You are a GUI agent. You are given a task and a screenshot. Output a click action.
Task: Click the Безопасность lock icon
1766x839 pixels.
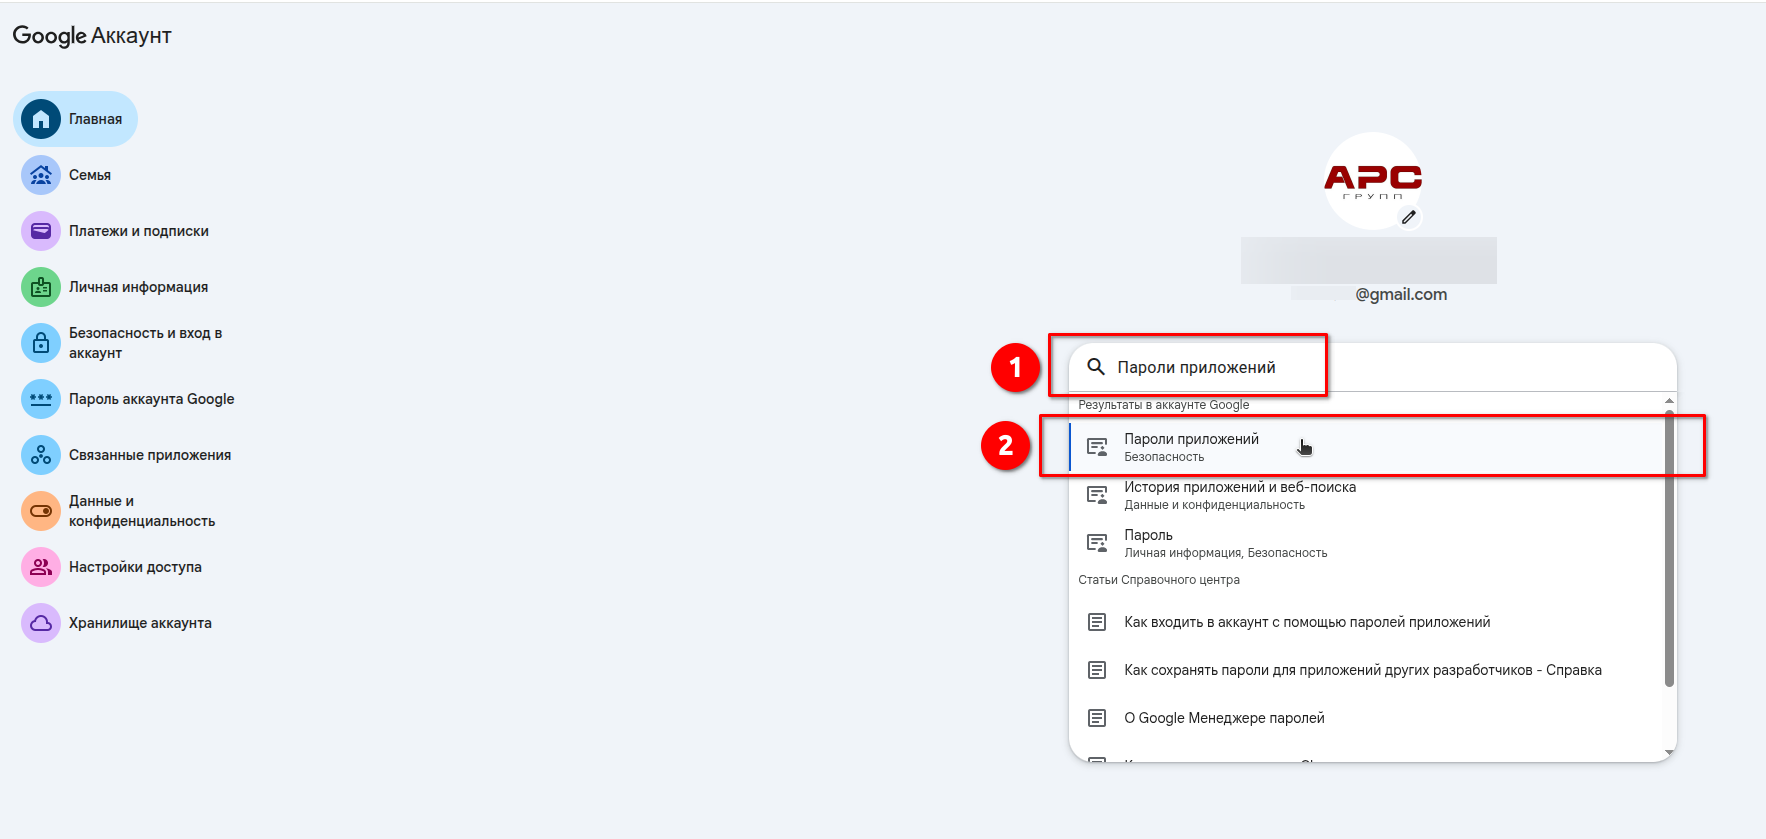(x=41, y=343)
